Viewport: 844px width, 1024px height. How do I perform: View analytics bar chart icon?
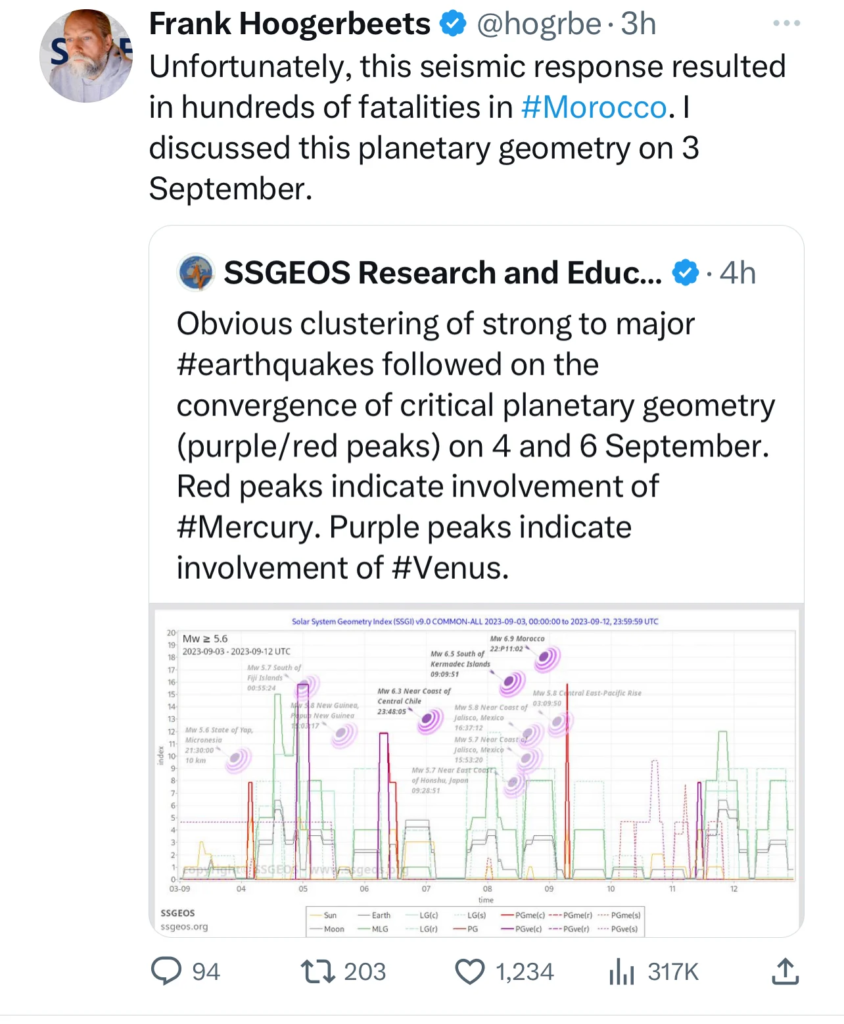621,972
